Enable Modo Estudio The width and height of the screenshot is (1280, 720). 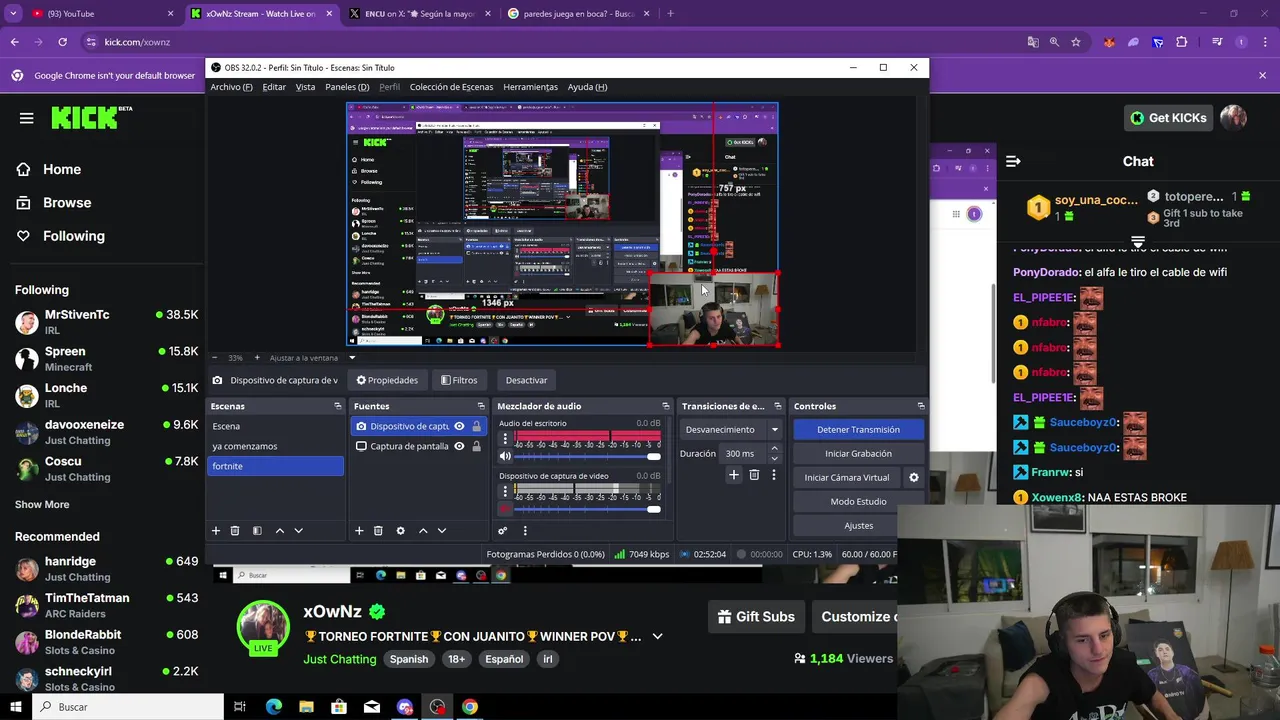click(858, 502)
